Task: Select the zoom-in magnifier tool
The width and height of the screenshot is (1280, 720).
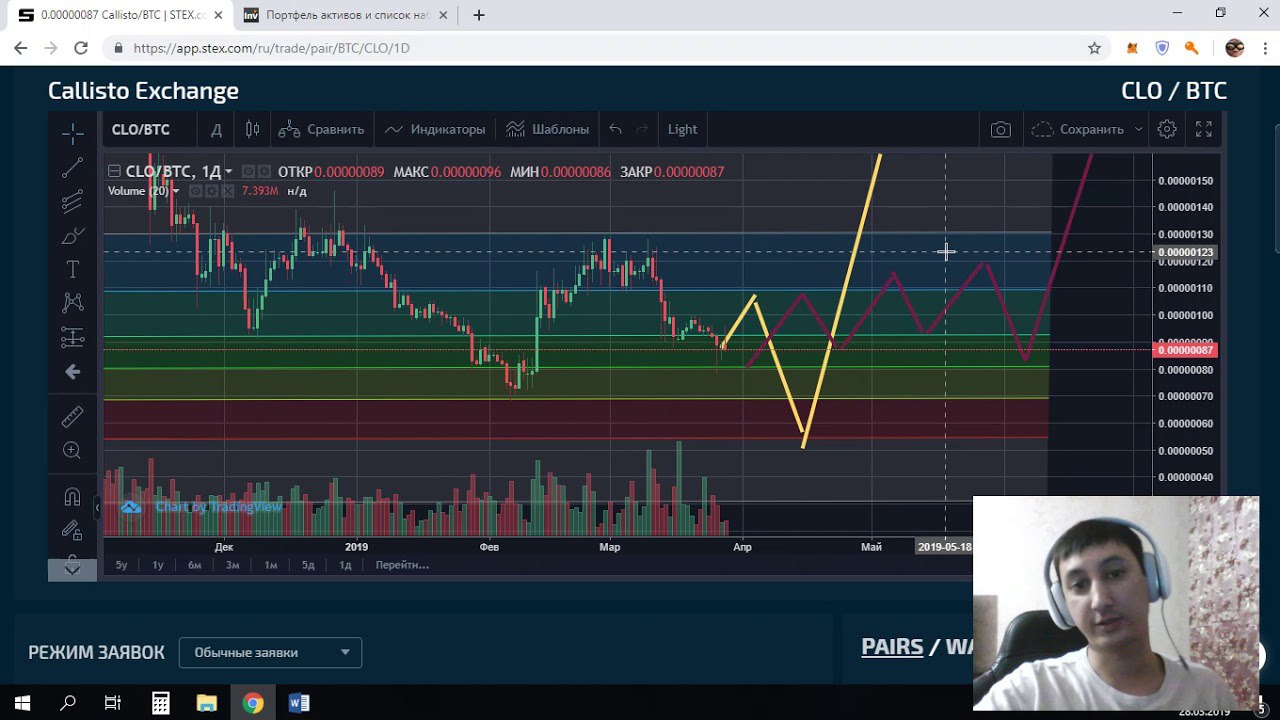Action: [72, 451]
